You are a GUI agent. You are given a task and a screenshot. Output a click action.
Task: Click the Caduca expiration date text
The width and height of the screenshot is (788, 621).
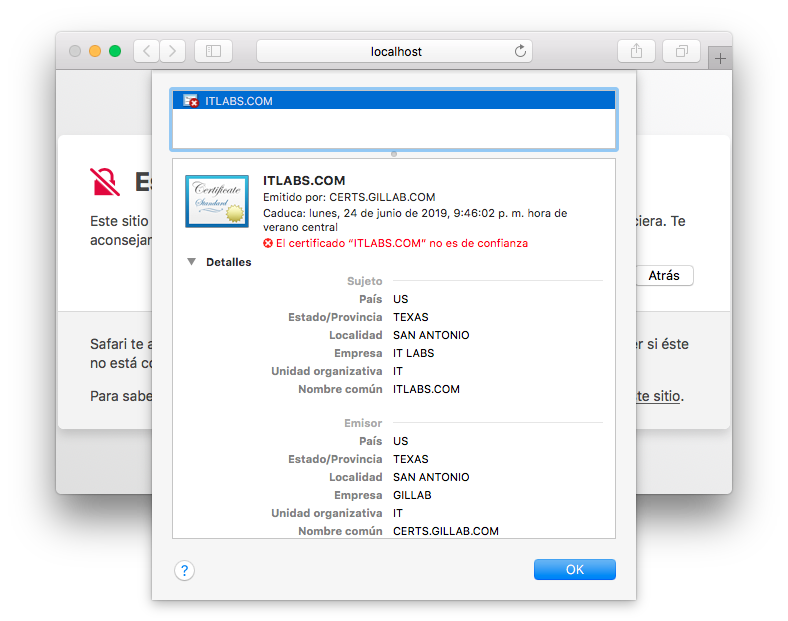(x=415, y=220)
